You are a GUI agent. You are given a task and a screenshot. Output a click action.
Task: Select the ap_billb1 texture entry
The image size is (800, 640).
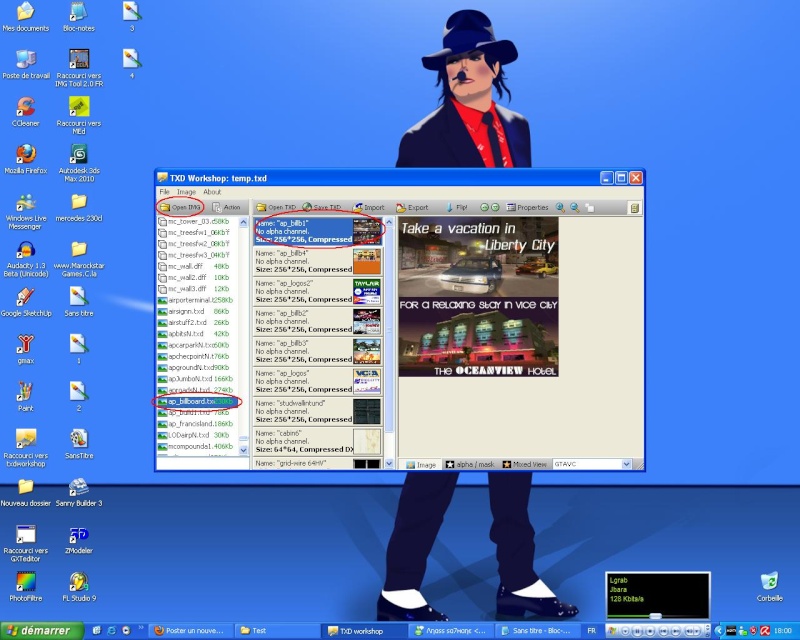coord(318,231)
